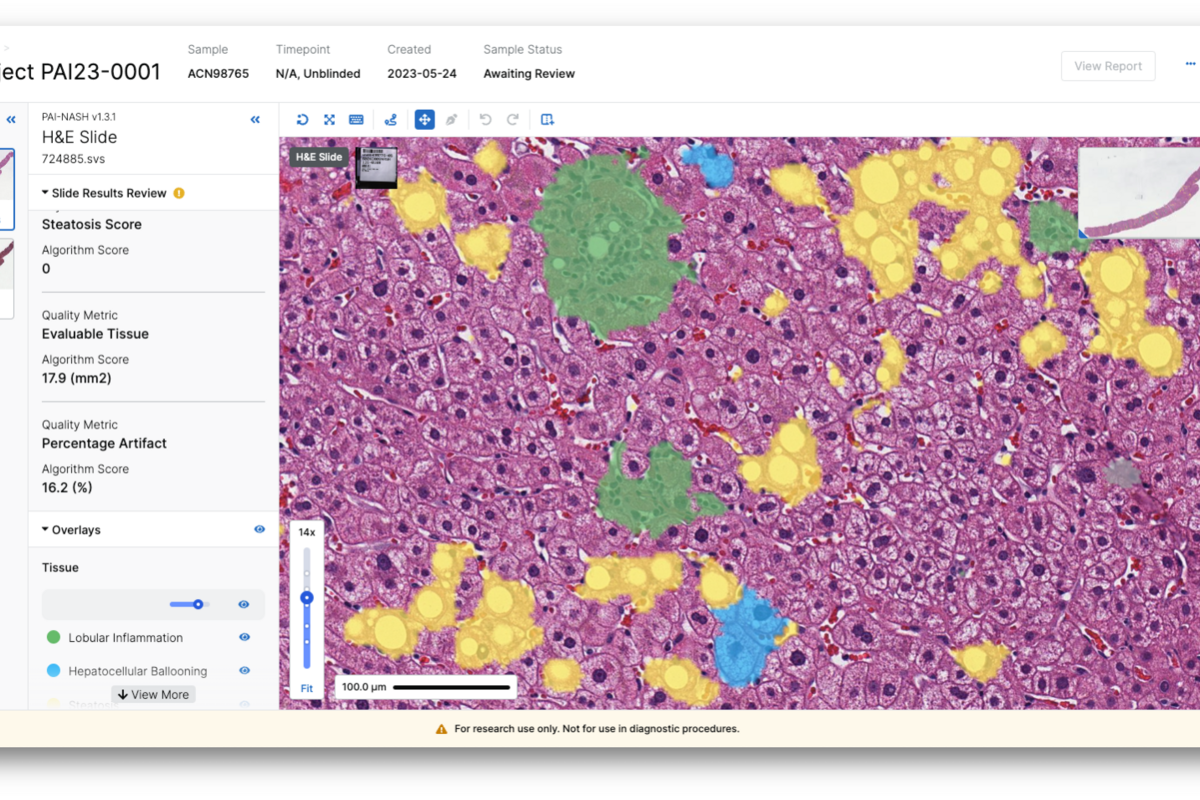
Task: Adjust the Tissue overlay opacity slider
Action: coord(196,604)
